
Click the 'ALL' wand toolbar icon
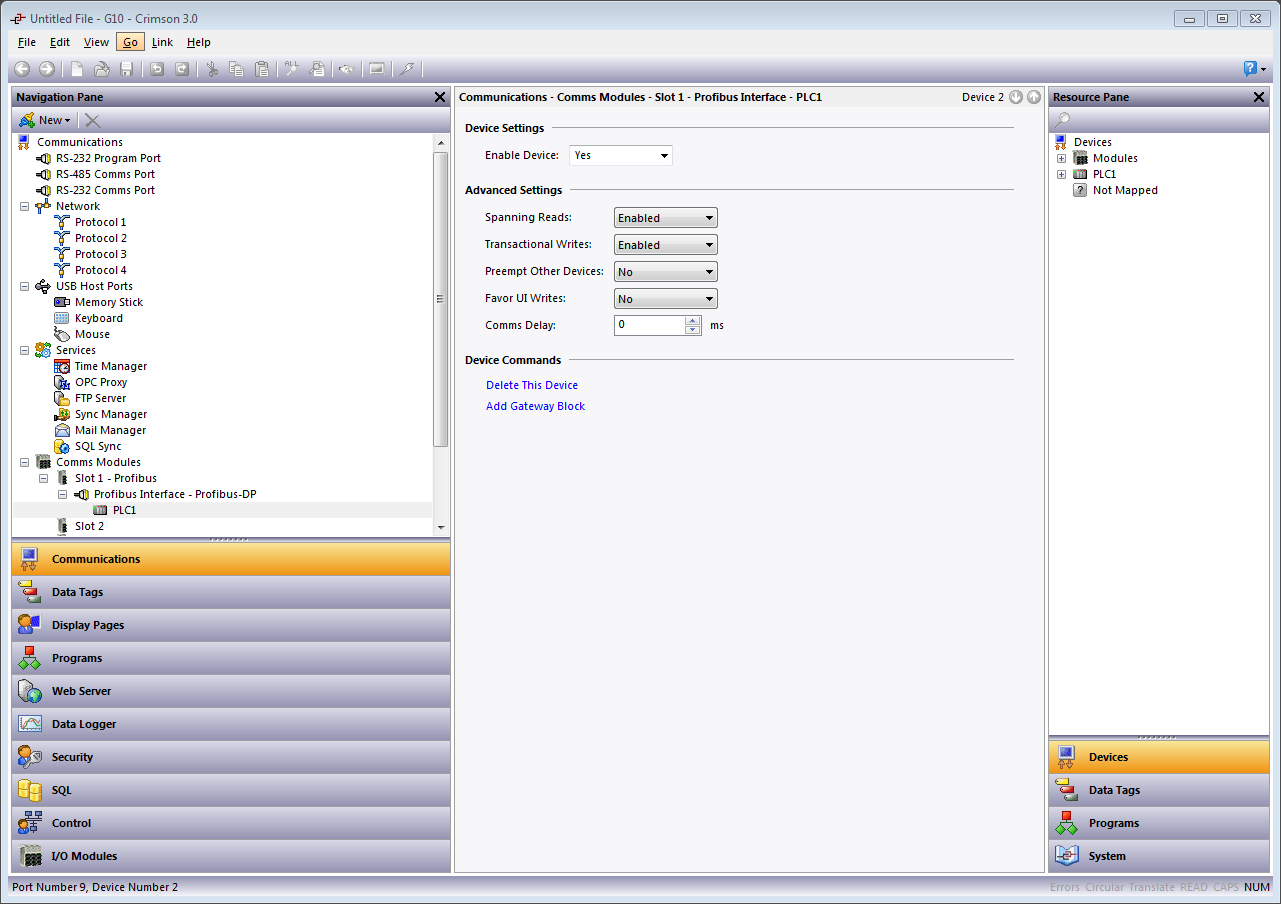click(x=292, y=69)
